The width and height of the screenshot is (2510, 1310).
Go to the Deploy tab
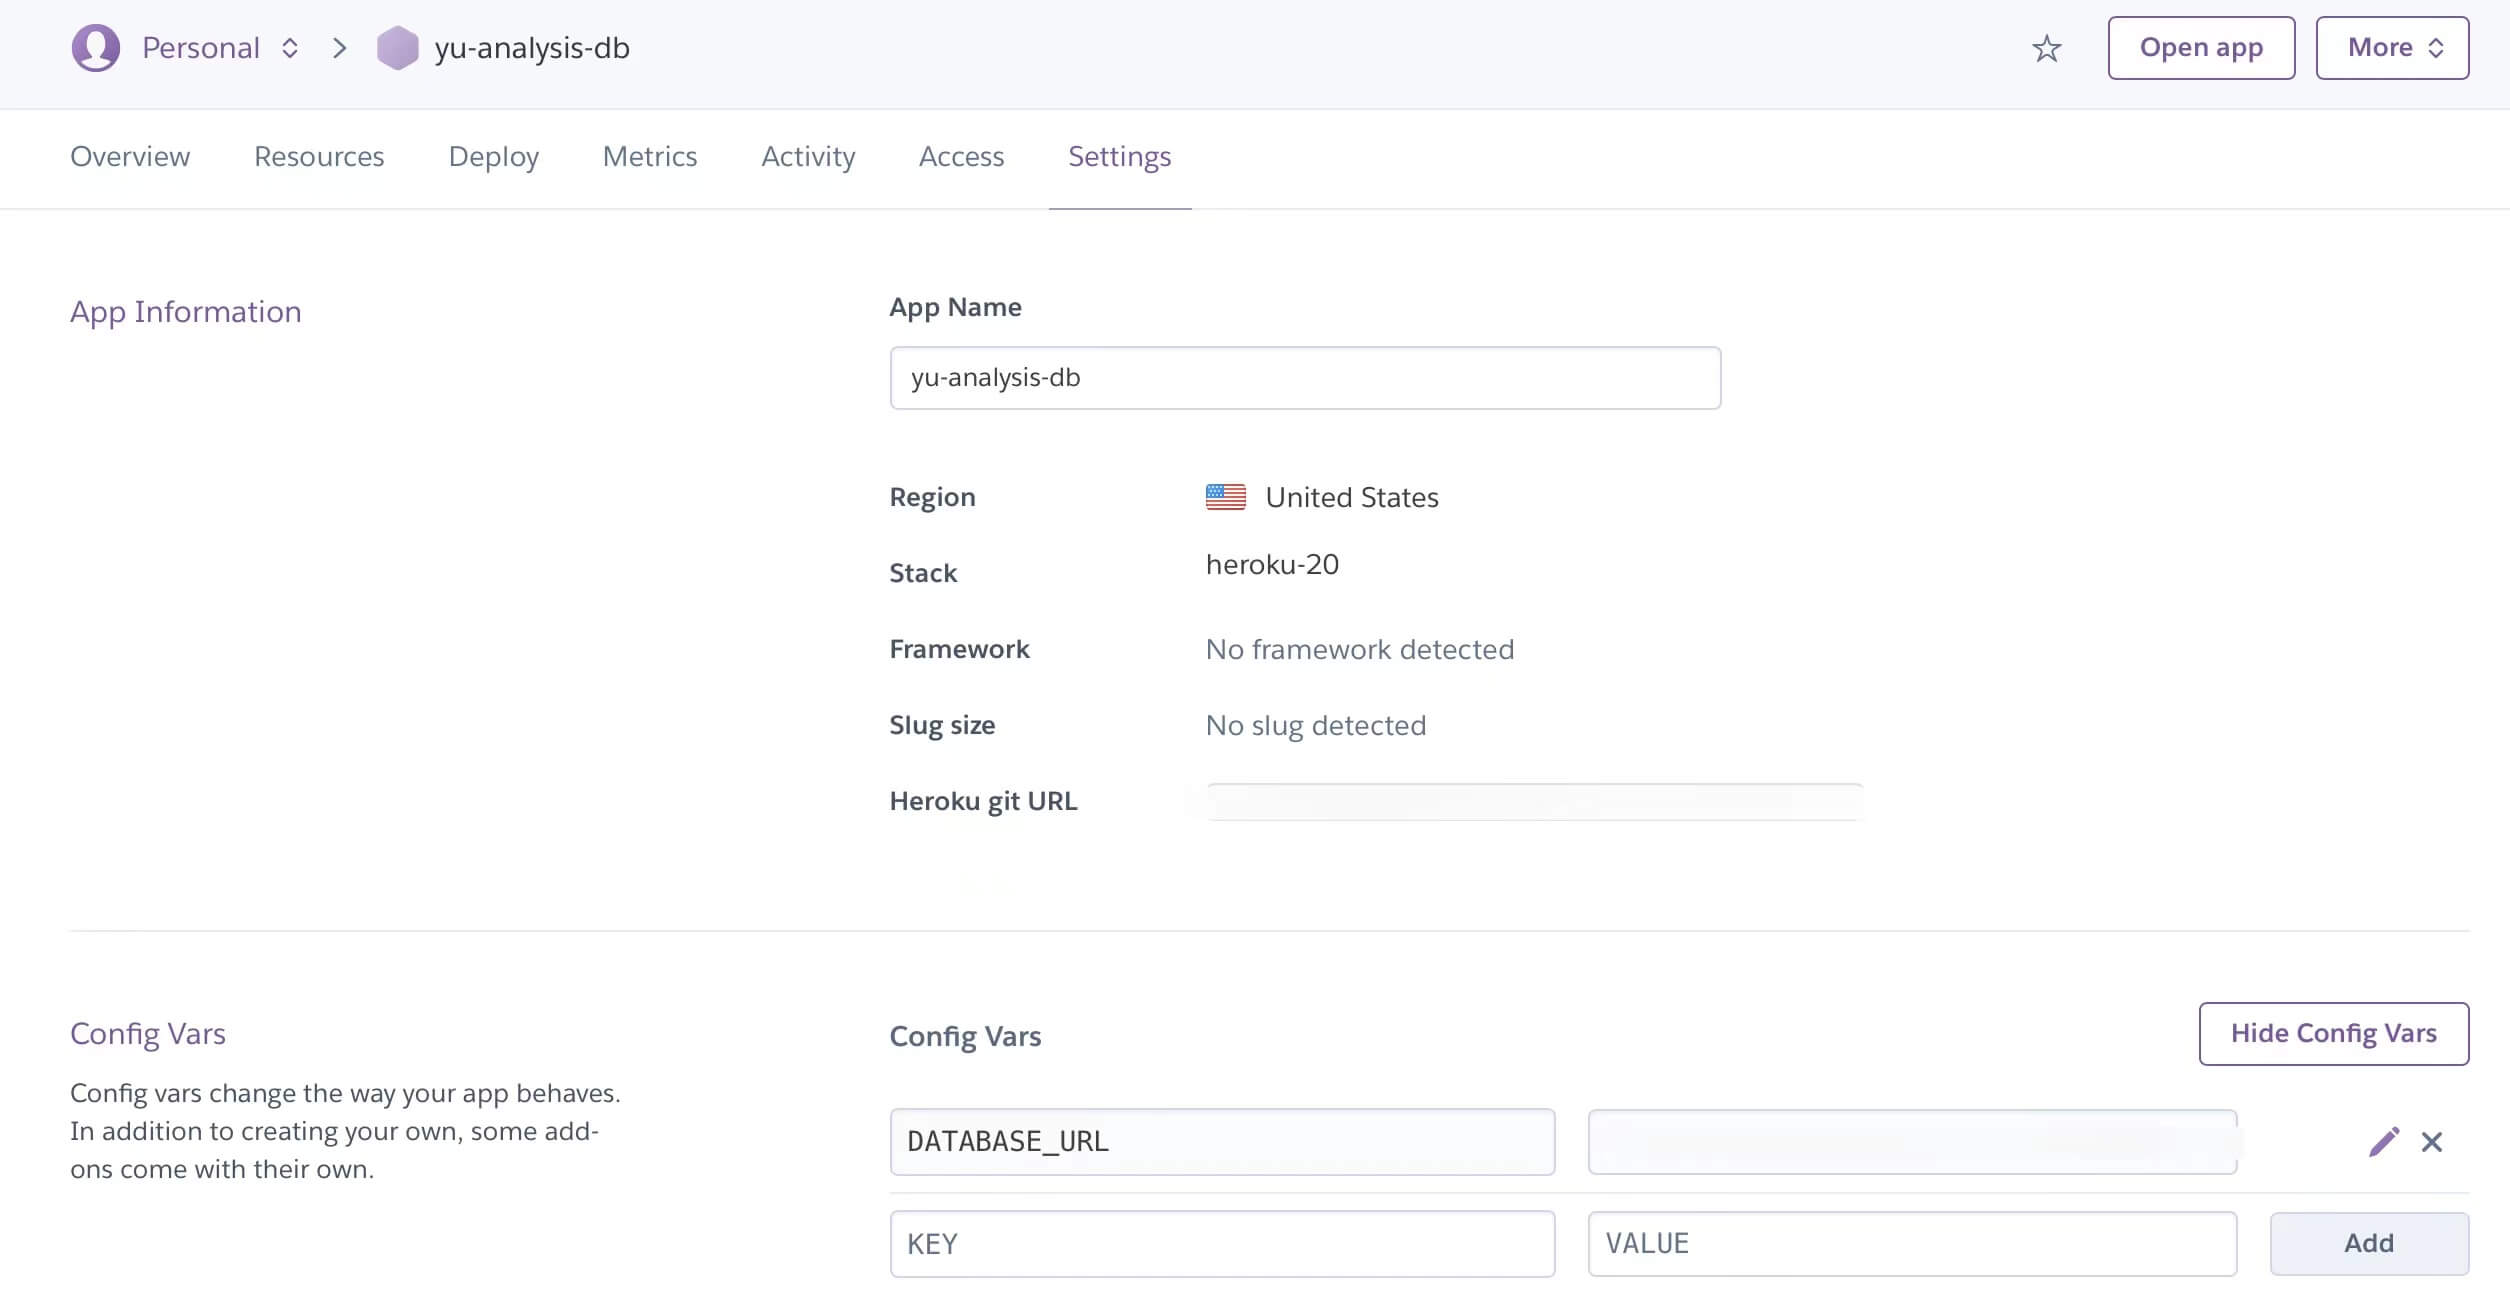pos(493,157)
